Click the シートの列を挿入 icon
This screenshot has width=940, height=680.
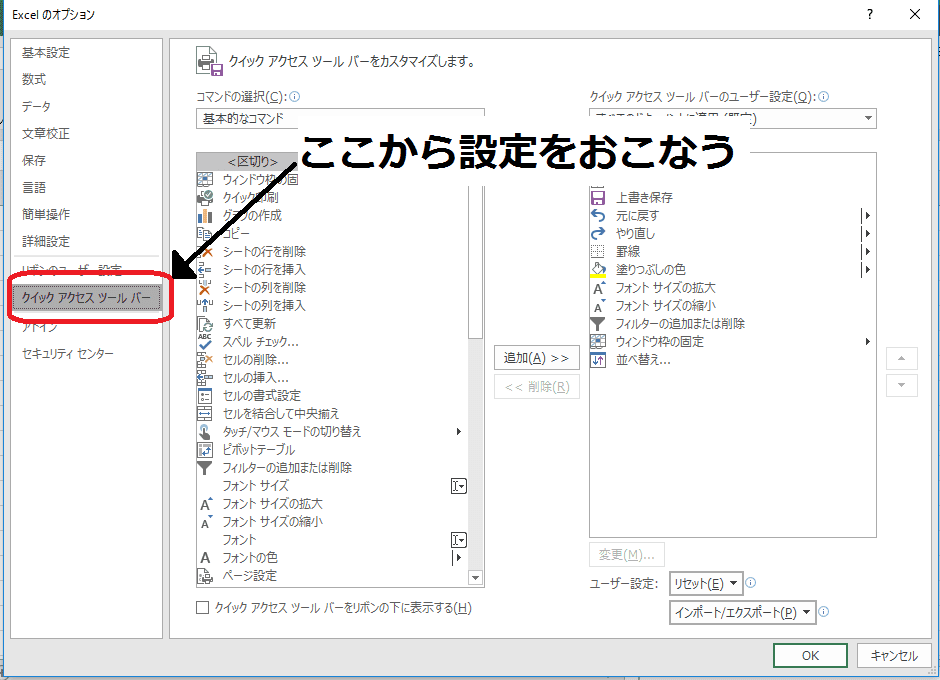(x=205, y=305)
